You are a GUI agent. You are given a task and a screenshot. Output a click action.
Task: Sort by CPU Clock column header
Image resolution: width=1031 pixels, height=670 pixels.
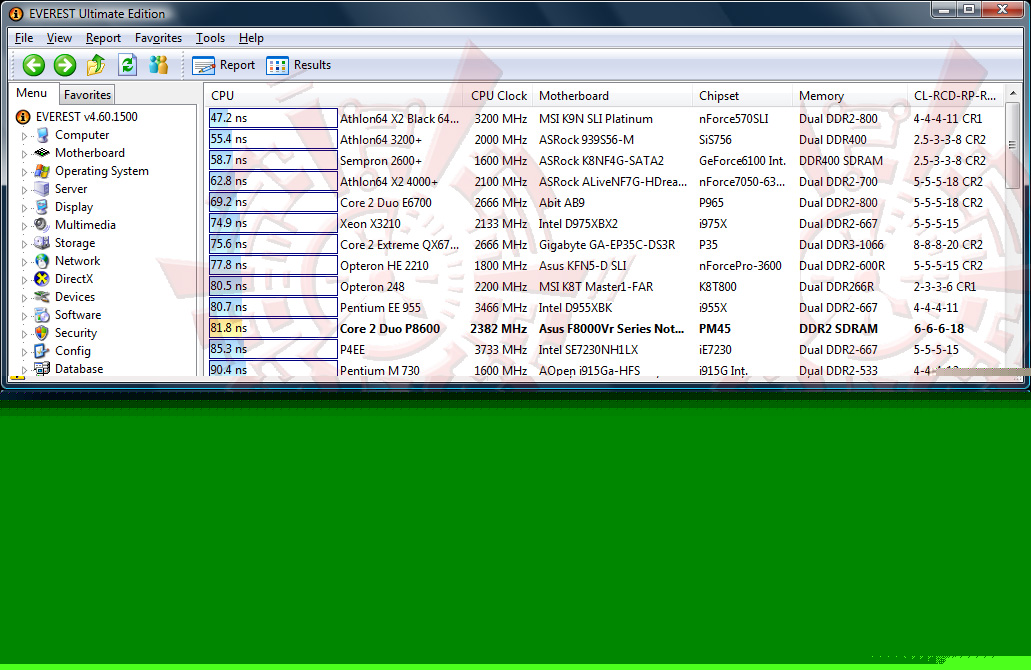click(x=498, y=96)
